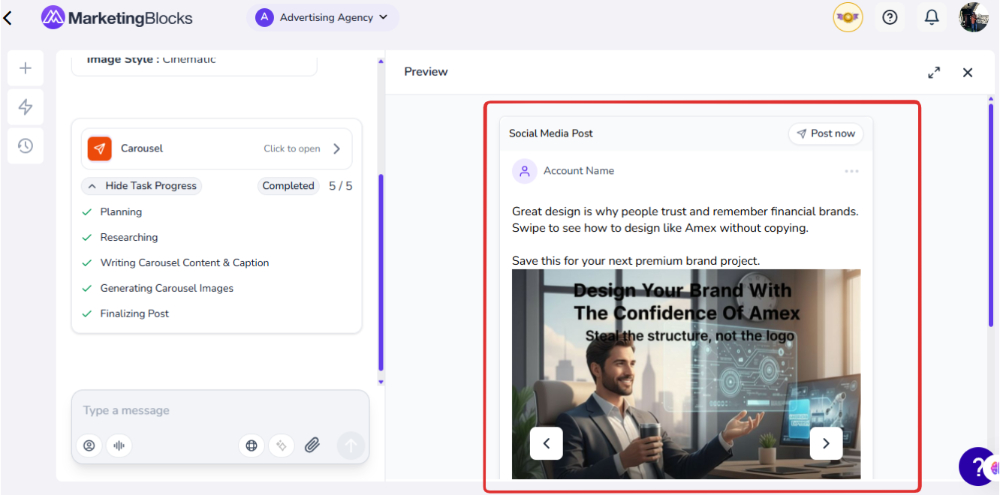
Task: Click the magic sparkle enhance icon
Action: pyautogui.click(x=282, y=446)
